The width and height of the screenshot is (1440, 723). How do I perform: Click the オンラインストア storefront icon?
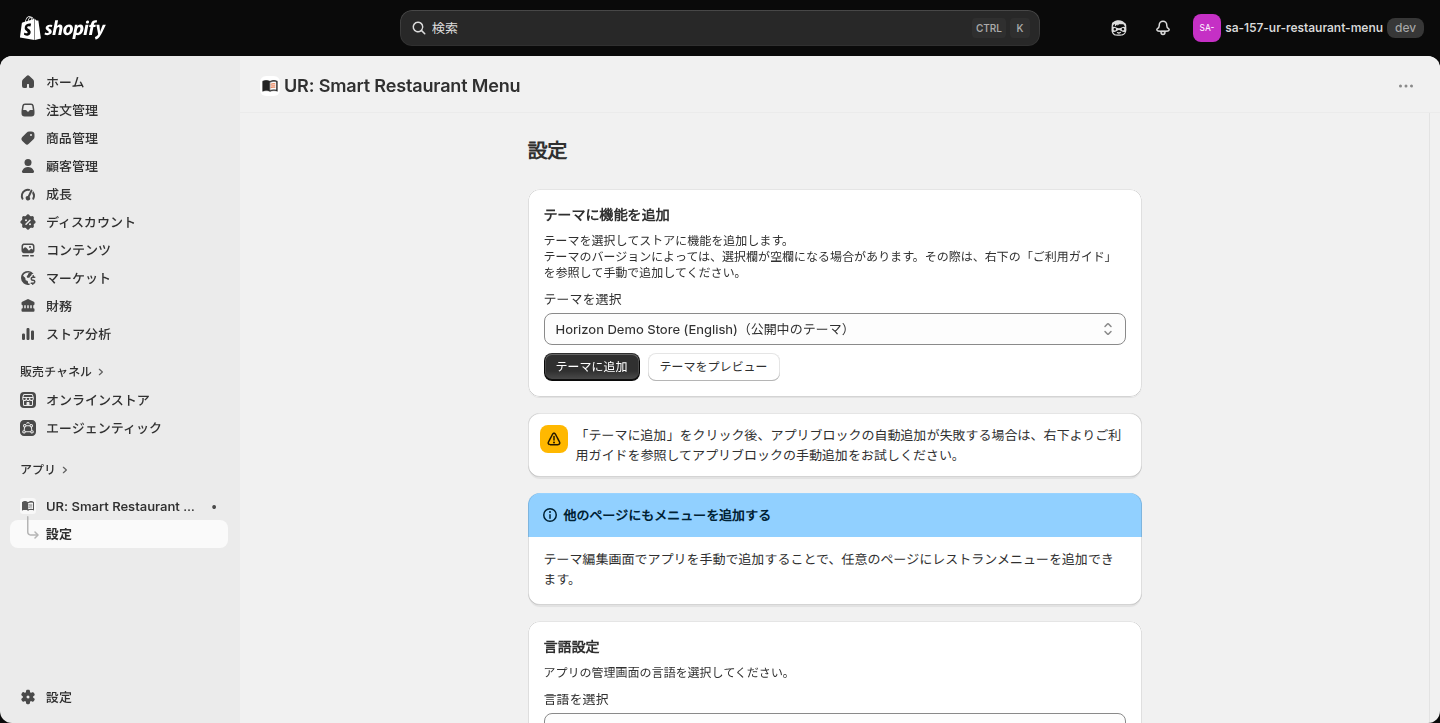point(28,400)
